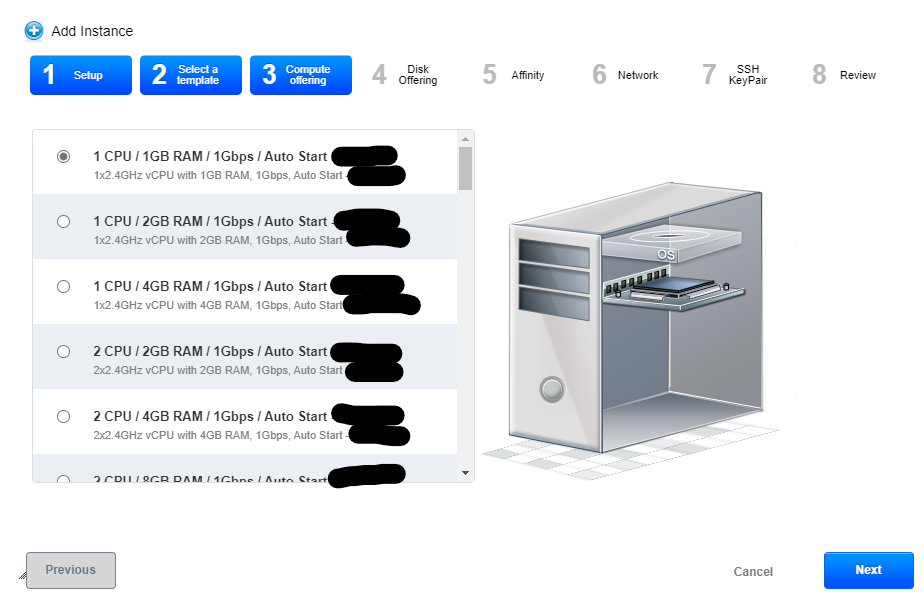Click the Add Instance plus icon
The height and width of the screenshot is (599, 924).
coord(33,30)
